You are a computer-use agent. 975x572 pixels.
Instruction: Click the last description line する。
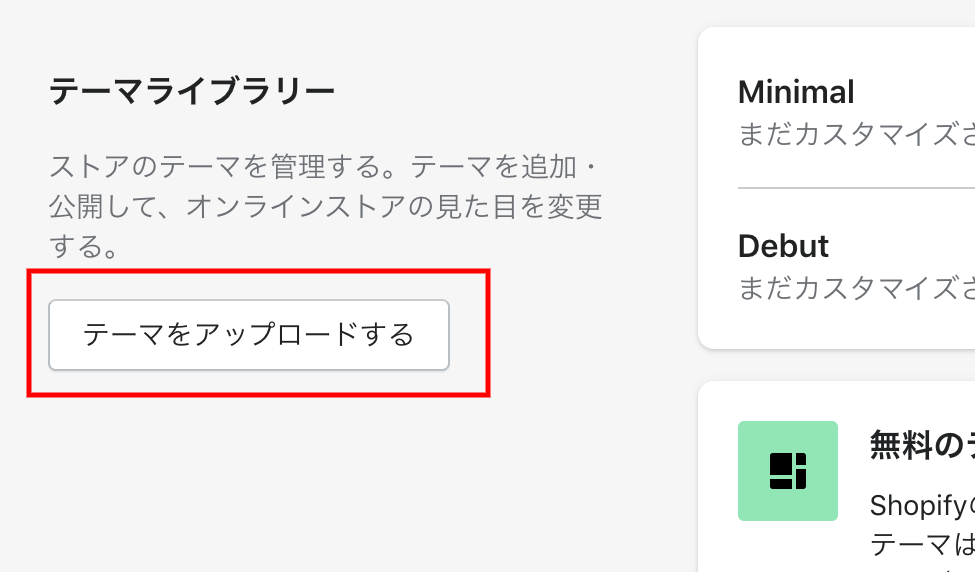[x=84, y=246]
